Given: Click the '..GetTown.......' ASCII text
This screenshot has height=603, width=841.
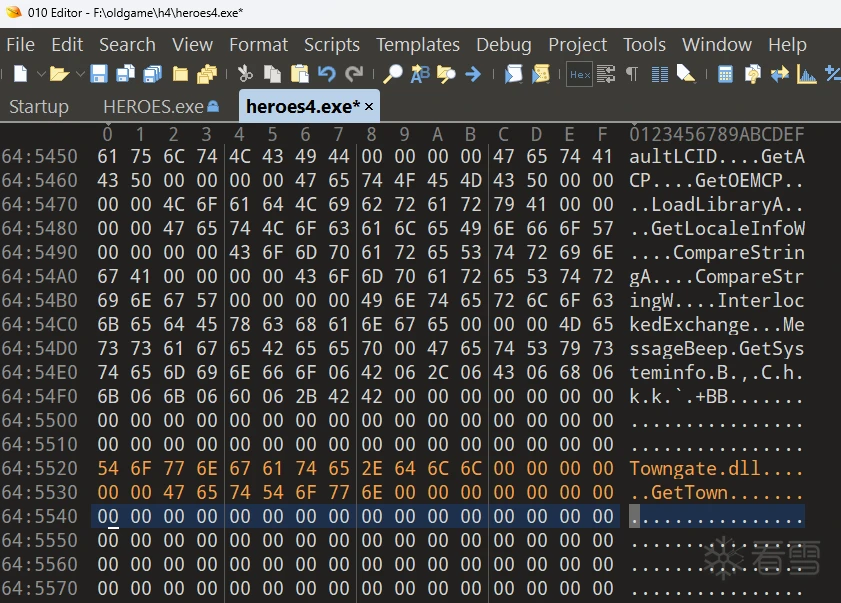Looking at the screenshot, I should tap(717, 492).
